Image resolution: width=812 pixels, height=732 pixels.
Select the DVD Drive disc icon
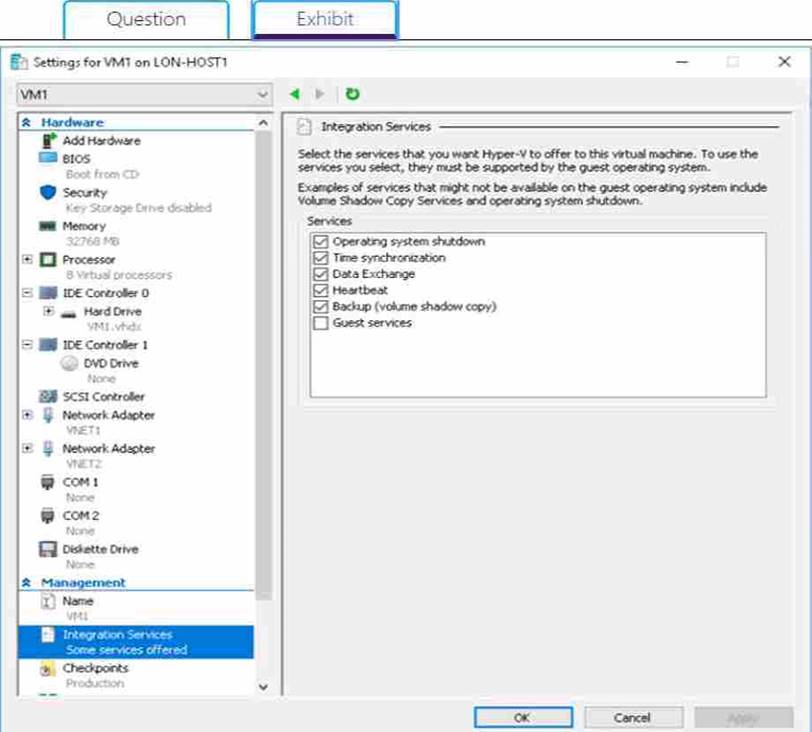click(x=69, y=364)
